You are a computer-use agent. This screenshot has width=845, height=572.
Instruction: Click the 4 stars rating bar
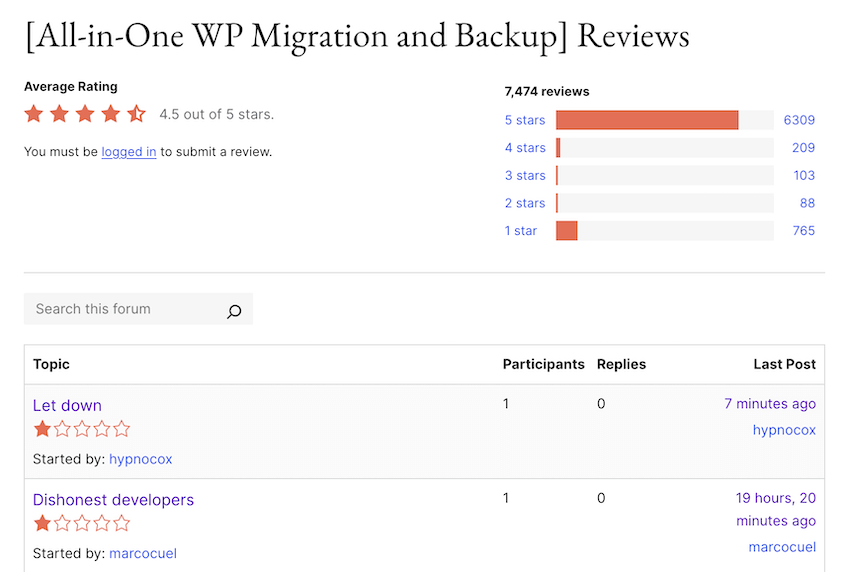(x=665, y=148)
